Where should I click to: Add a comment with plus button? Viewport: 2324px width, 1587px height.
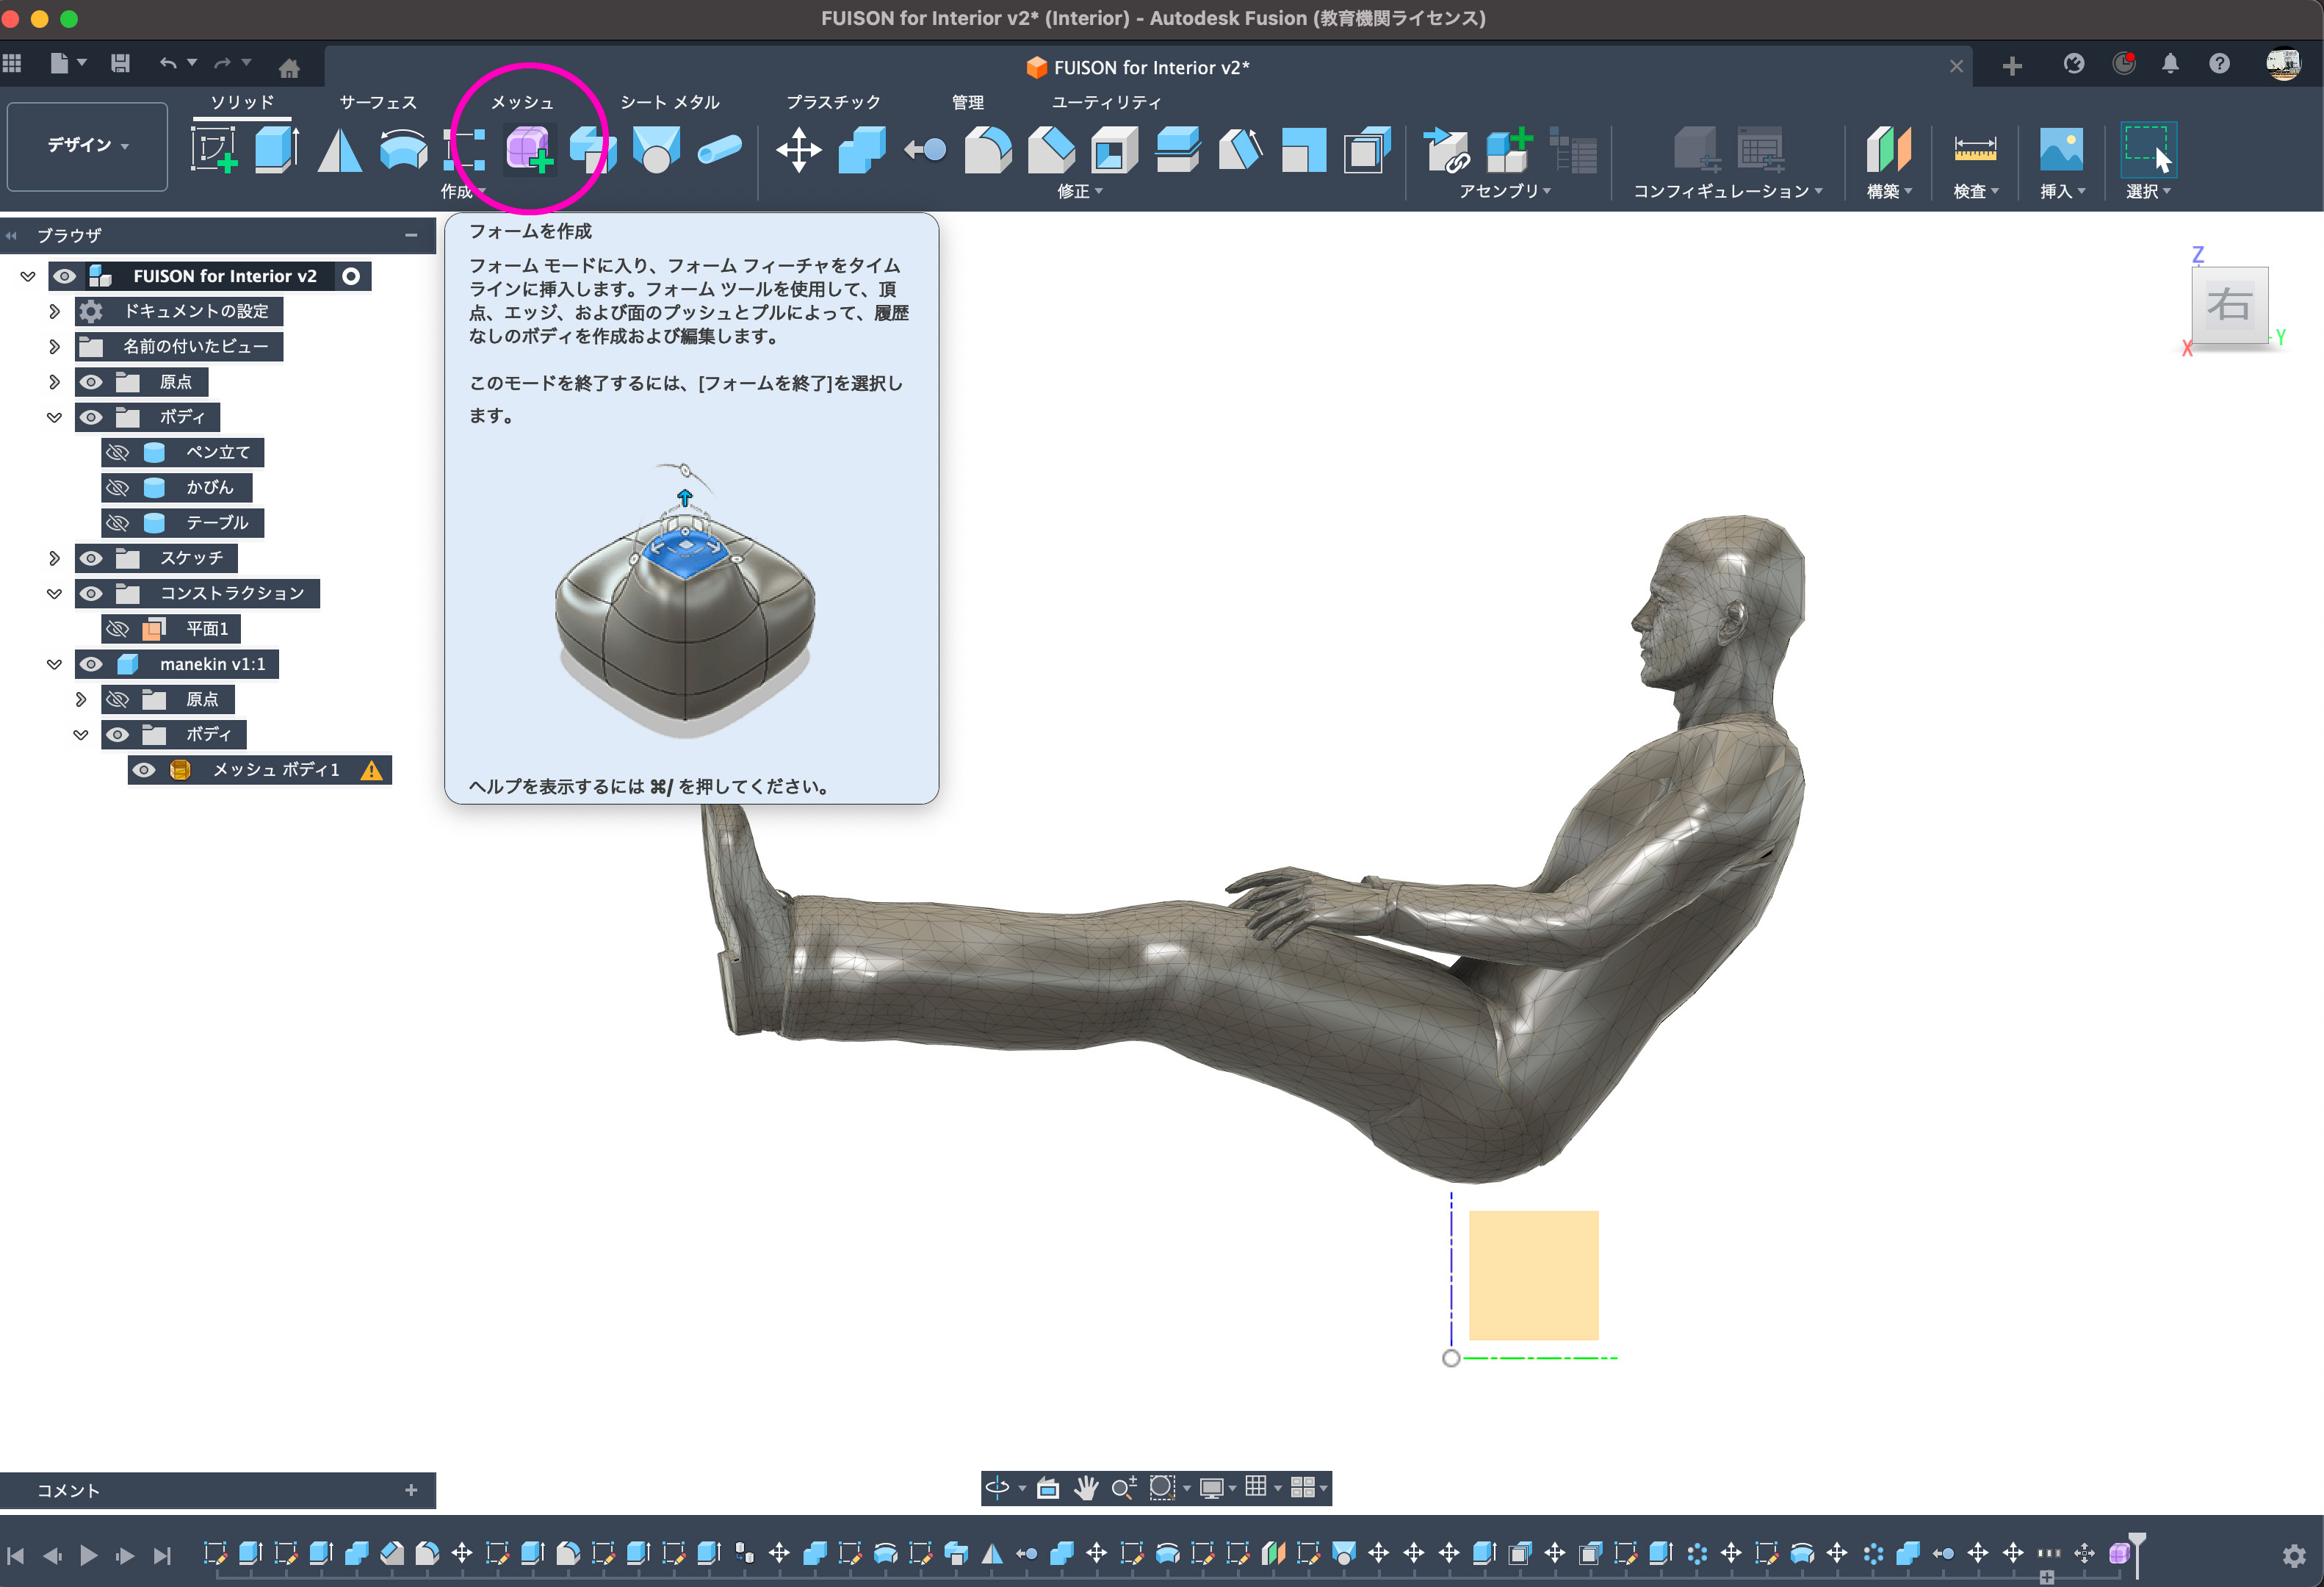click(x=411, y=1490)
